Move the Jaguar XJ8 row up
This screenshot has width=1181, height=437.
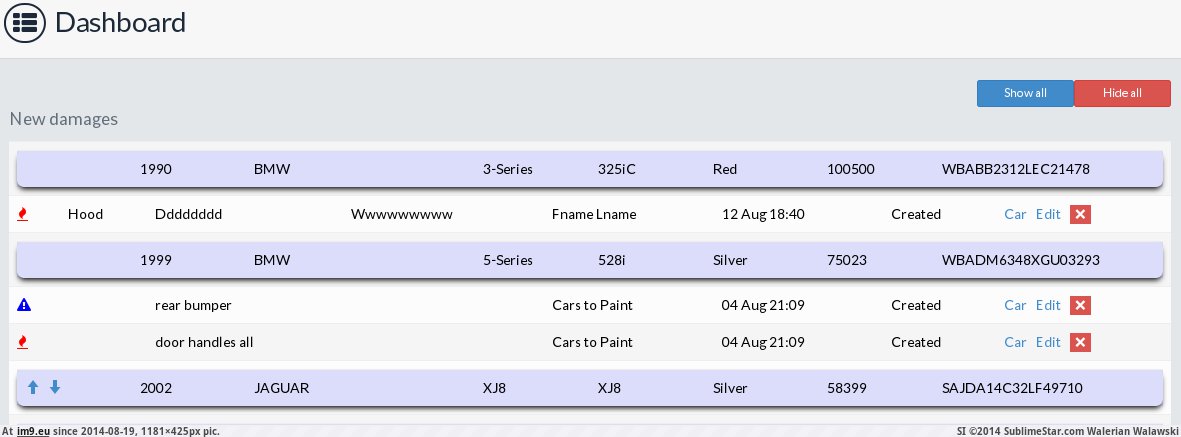coord(33,387)
